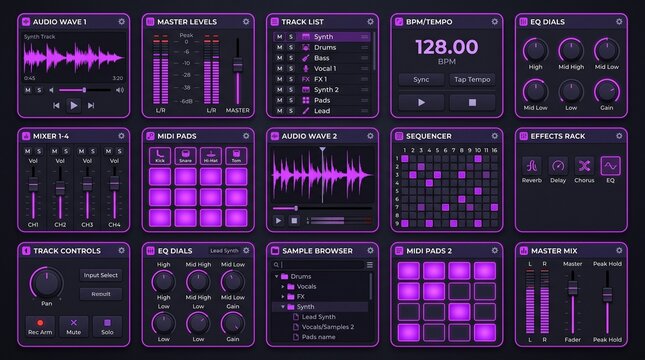This screenshot has height=360, width=645.
Task: Play the Audio Wave 1 synth track
Action: (74, 106)
